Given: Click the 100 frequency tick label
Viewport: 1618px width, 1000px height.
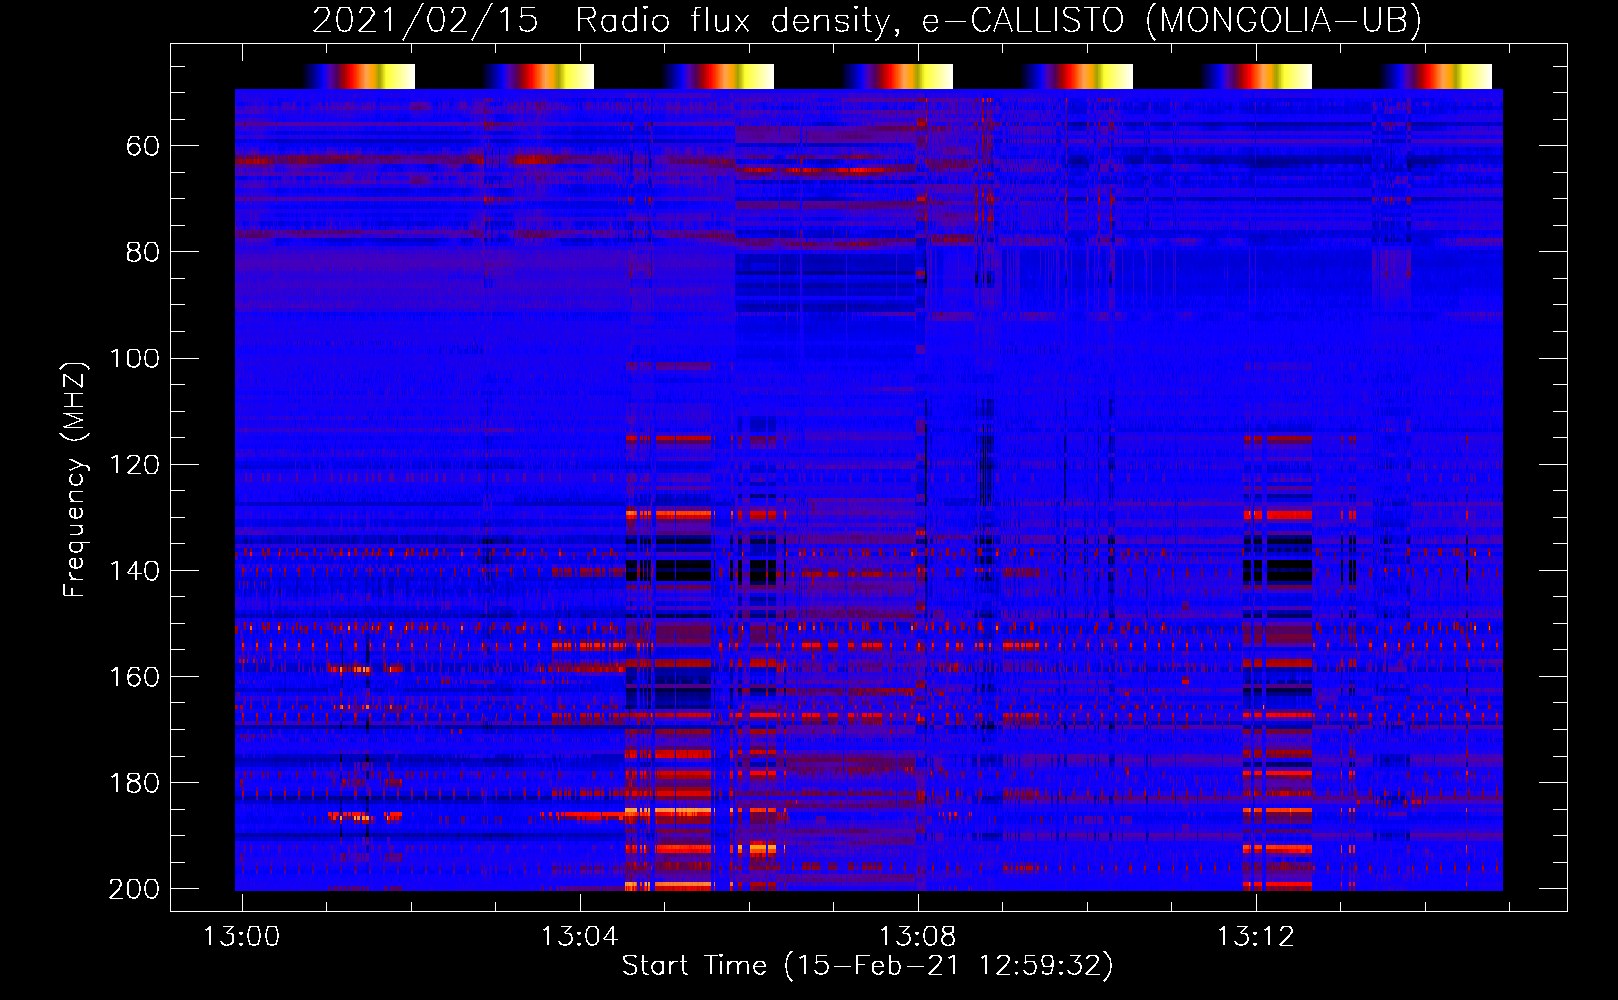Looking at the screenshot, I should click(x=134, y=359).
